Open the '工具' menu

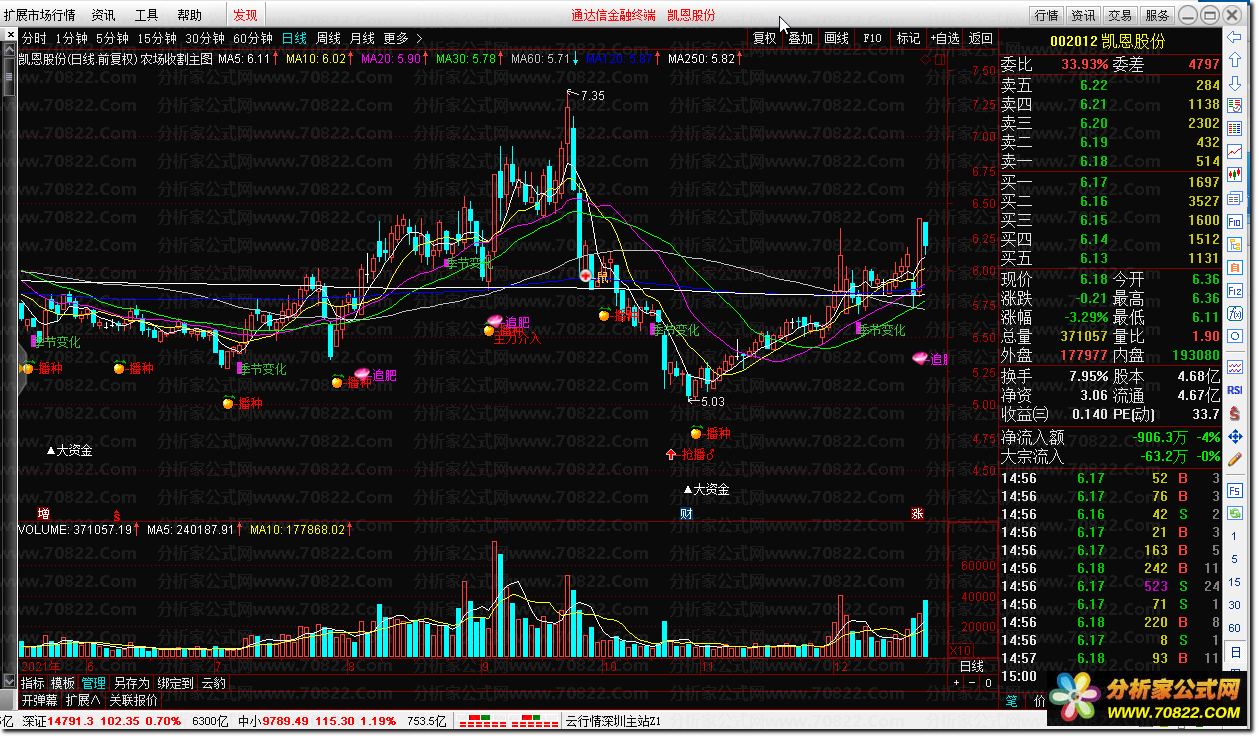pos(146,15)
